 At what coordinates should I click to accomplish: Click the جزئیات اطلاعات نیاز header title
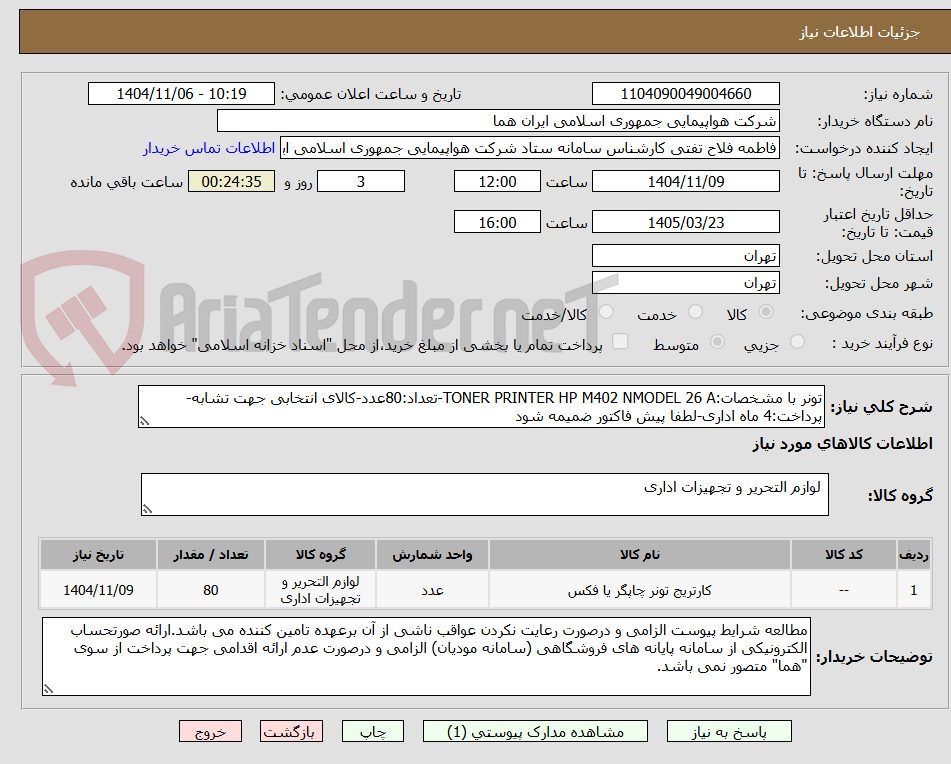pos(859,32)
